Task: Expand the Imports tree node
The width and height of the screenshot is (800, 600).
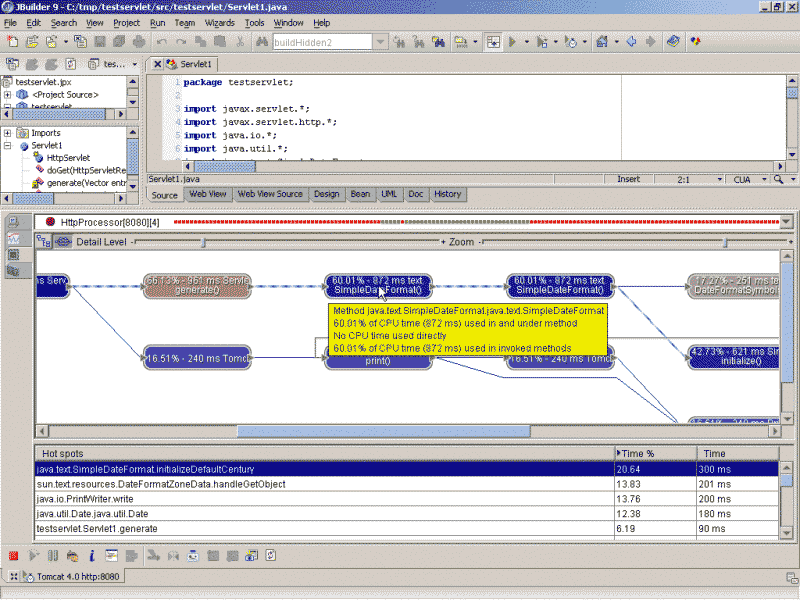Action: click(8, 133)
